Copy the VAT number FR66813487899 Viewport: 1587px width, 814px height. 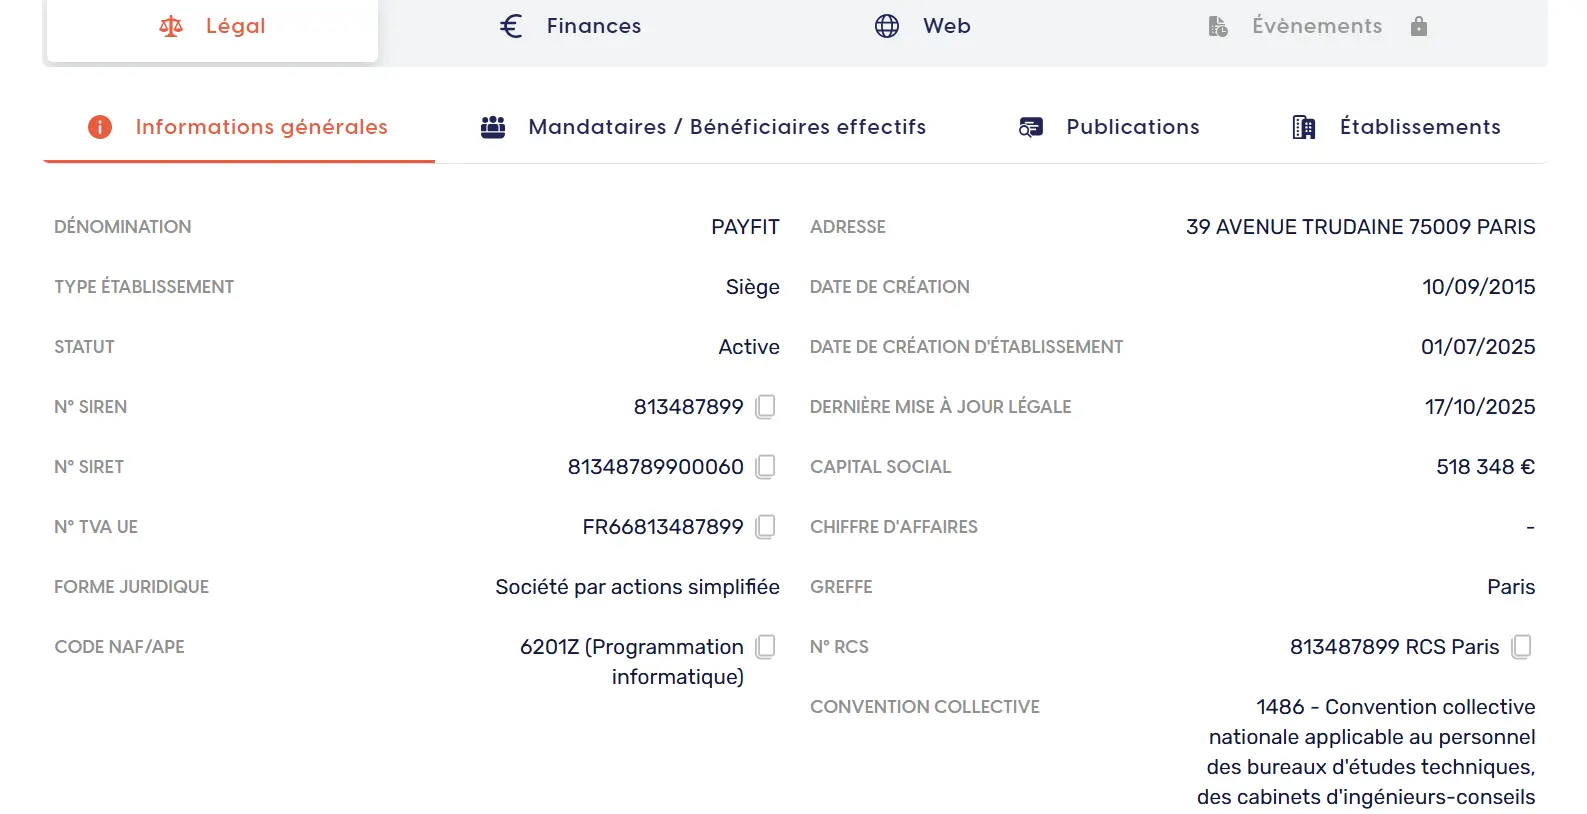765,527
